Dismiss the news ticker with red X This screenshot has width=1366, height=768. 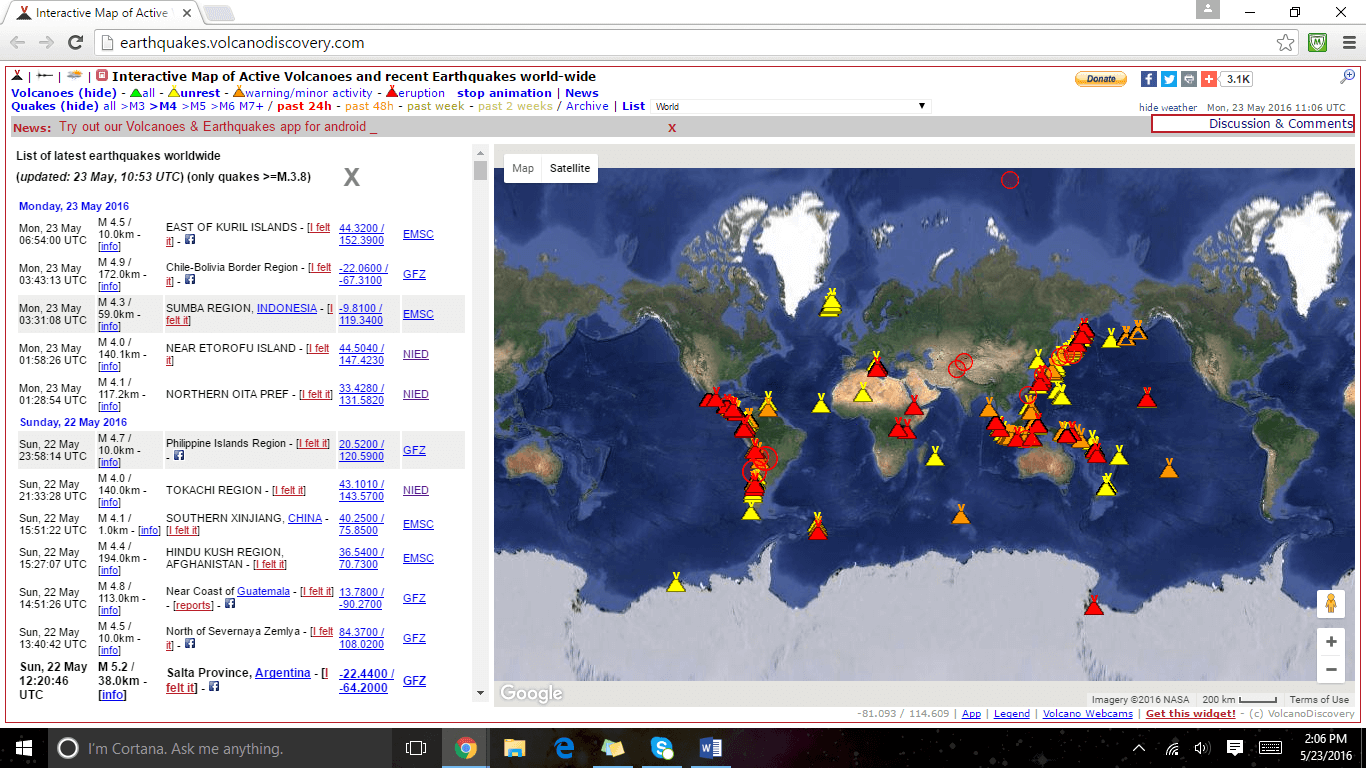672,128
